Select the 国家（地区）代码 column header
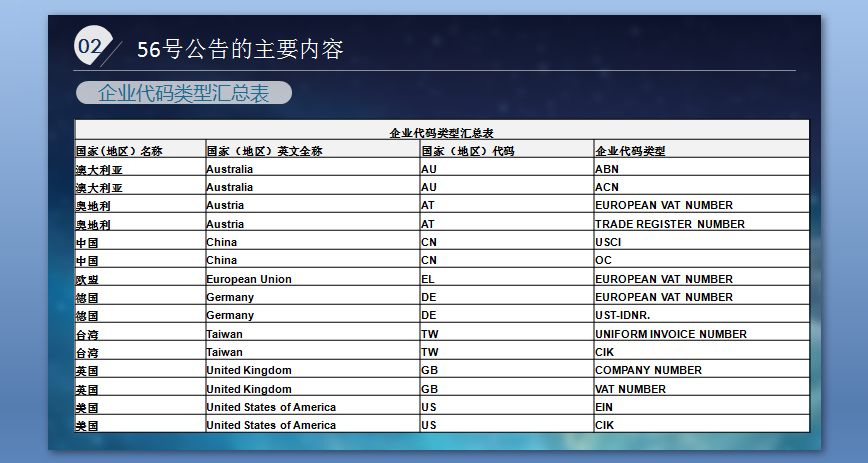868x463 pixels. click(467, 151)
